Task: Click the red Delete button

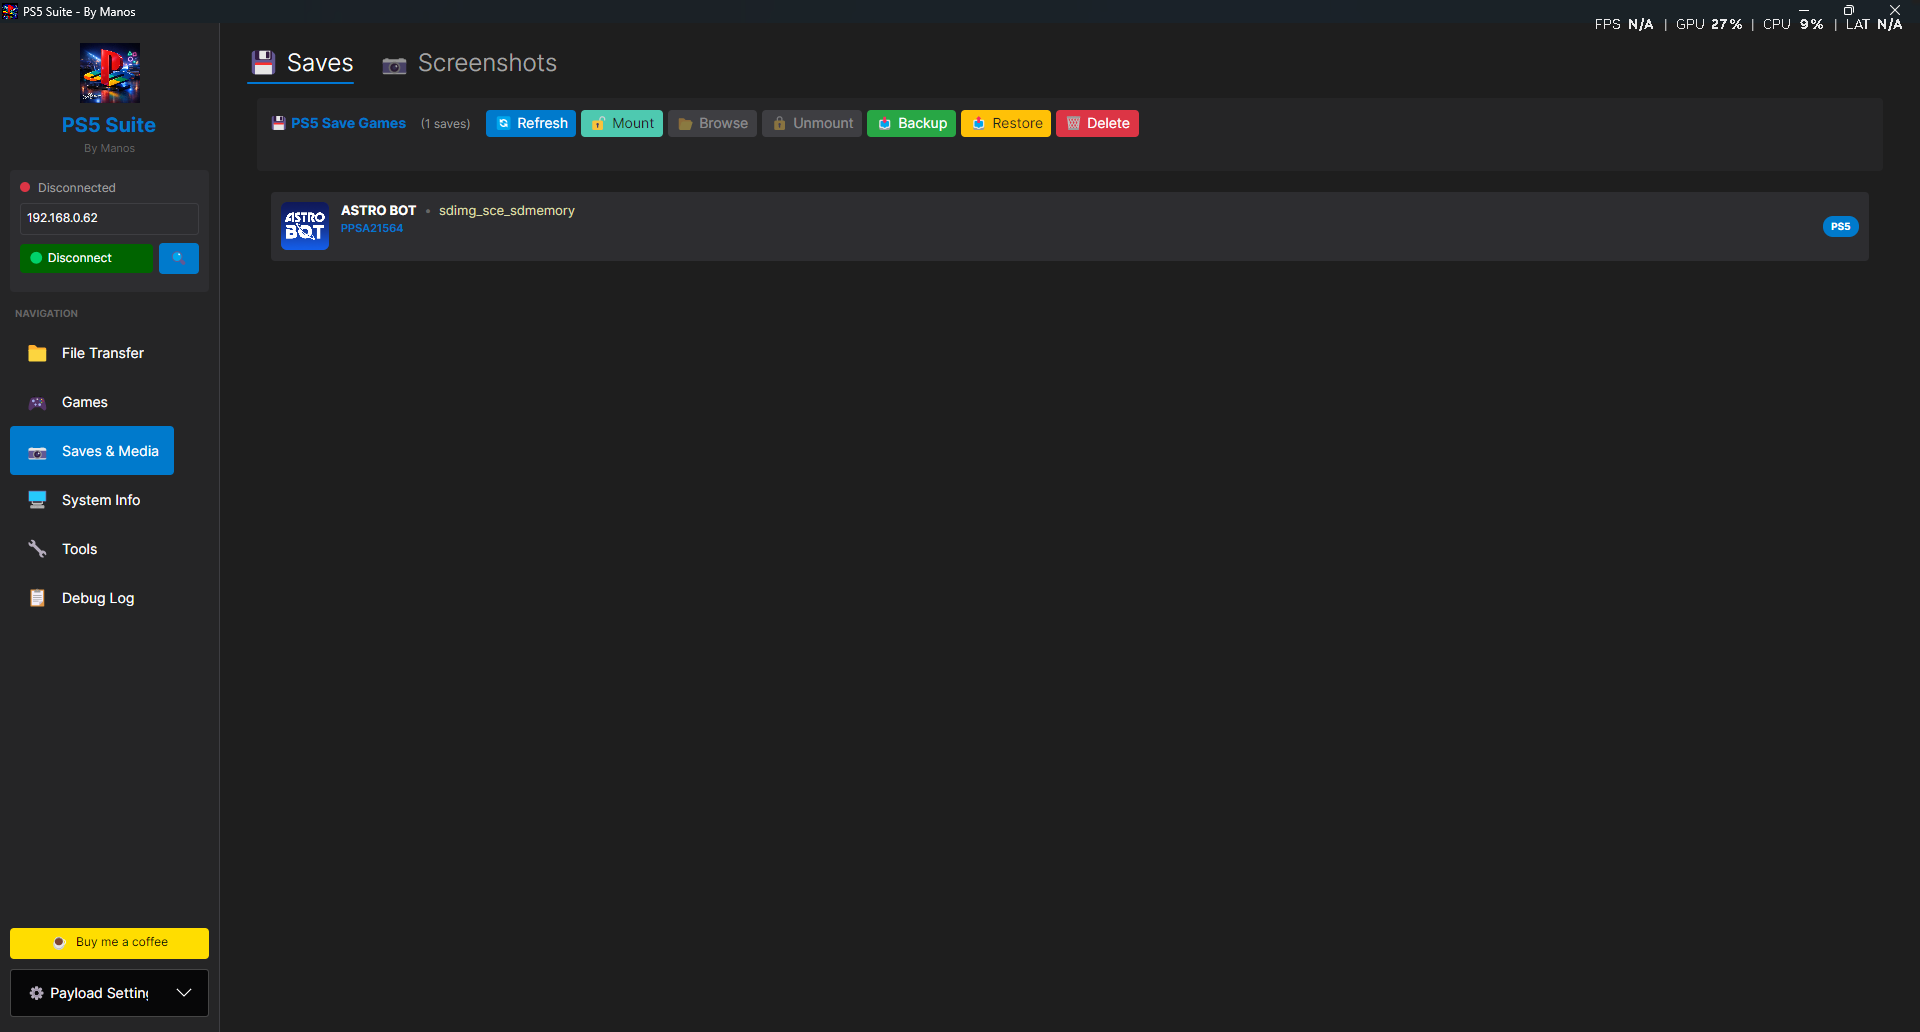Action: point(1097,123)
